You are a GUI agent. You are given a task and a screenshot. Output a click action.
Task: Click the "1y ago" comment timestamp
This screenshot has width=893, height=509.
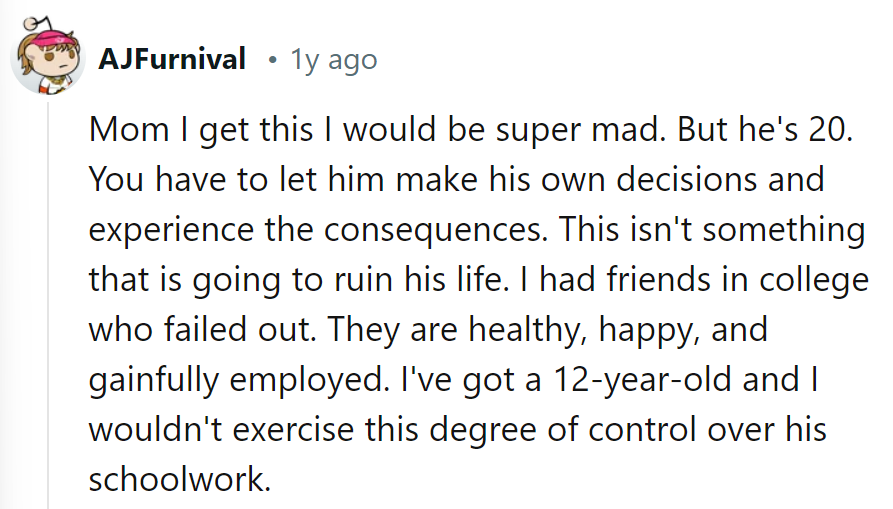334,60
